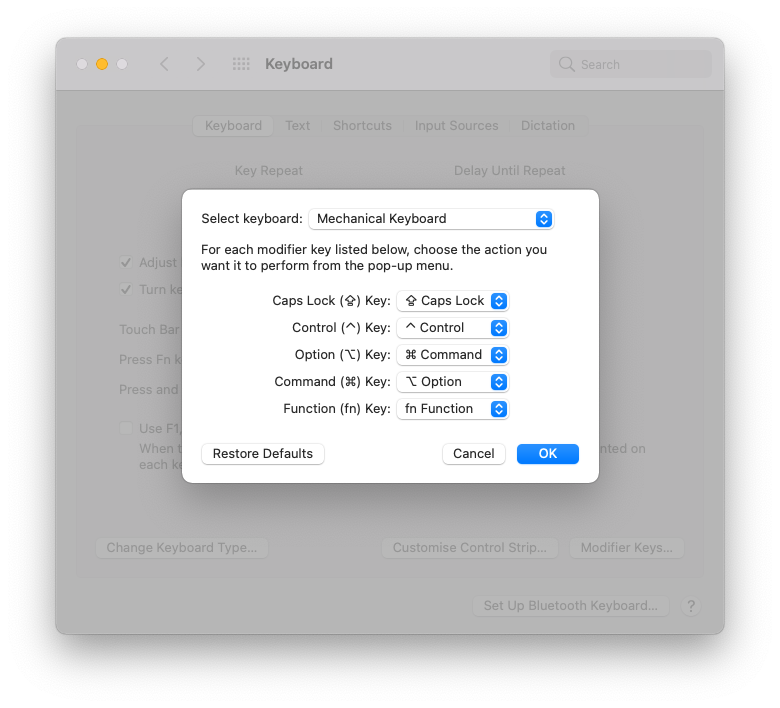Open help via question mark button
Viewport: 780px width, 708px height.
691,606
